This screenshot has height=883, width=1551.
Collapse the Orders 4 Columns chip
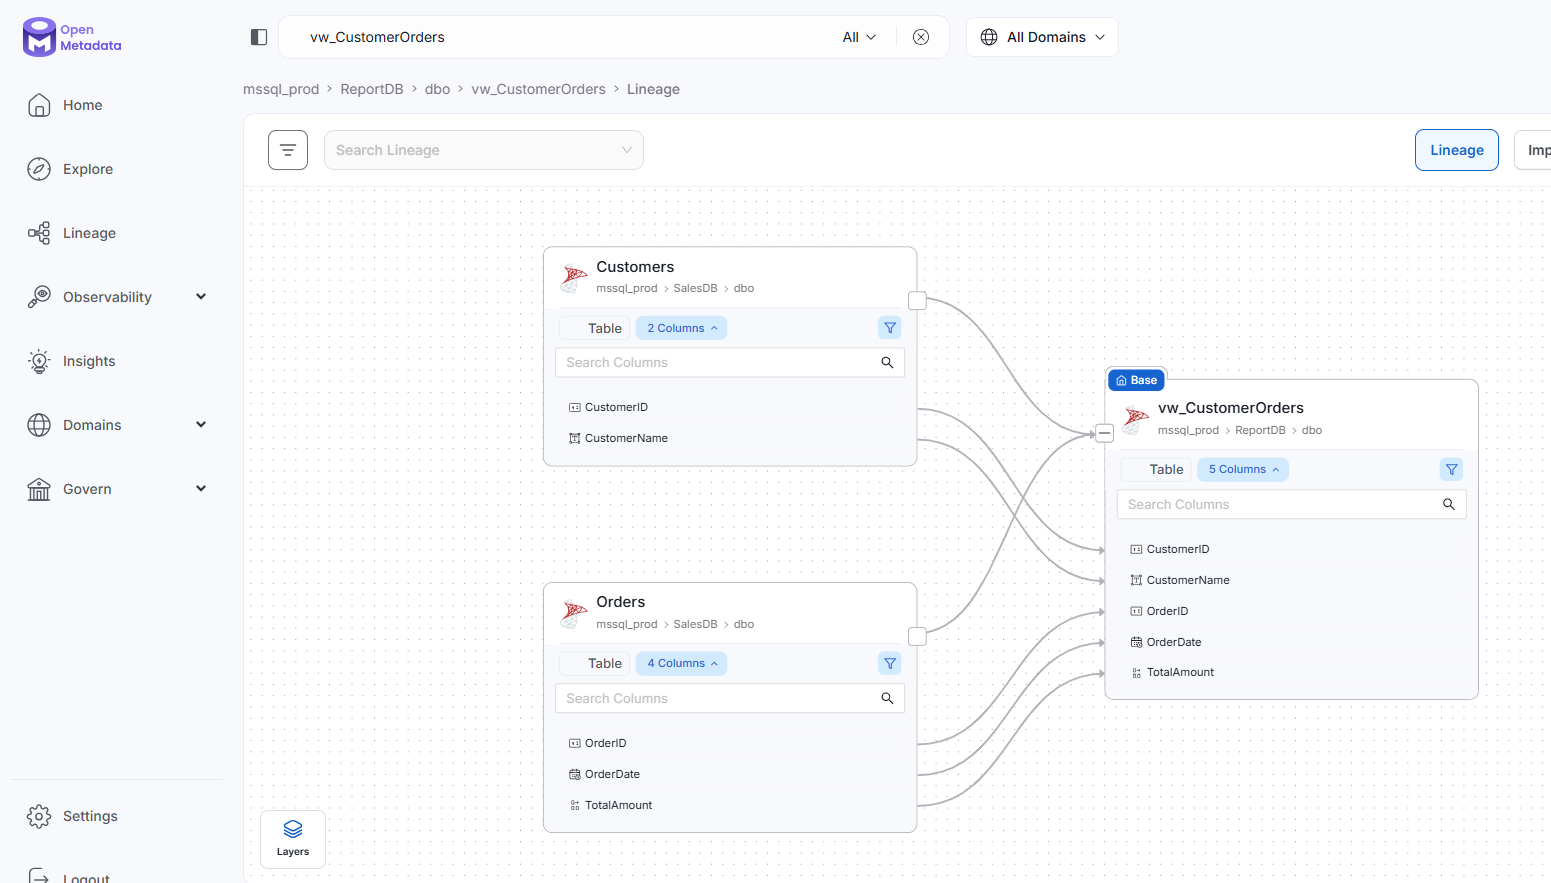coord(682,663)
